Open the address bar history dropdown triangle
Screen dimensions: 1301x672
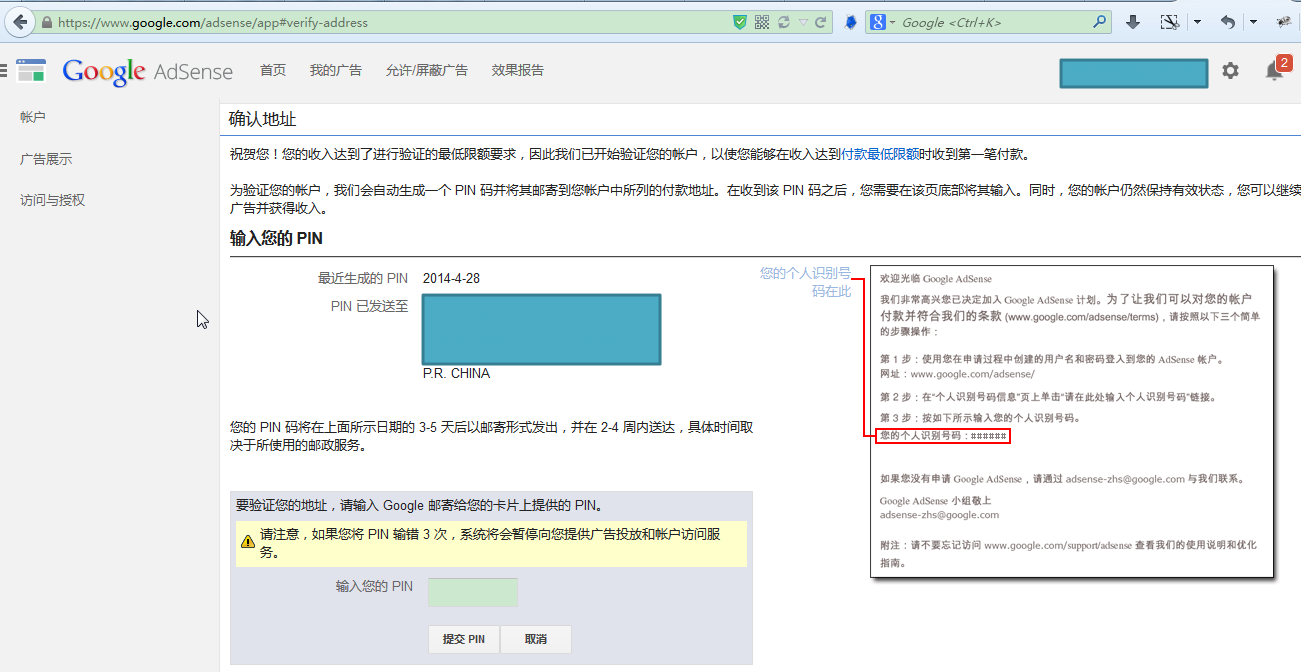[803, 22]
